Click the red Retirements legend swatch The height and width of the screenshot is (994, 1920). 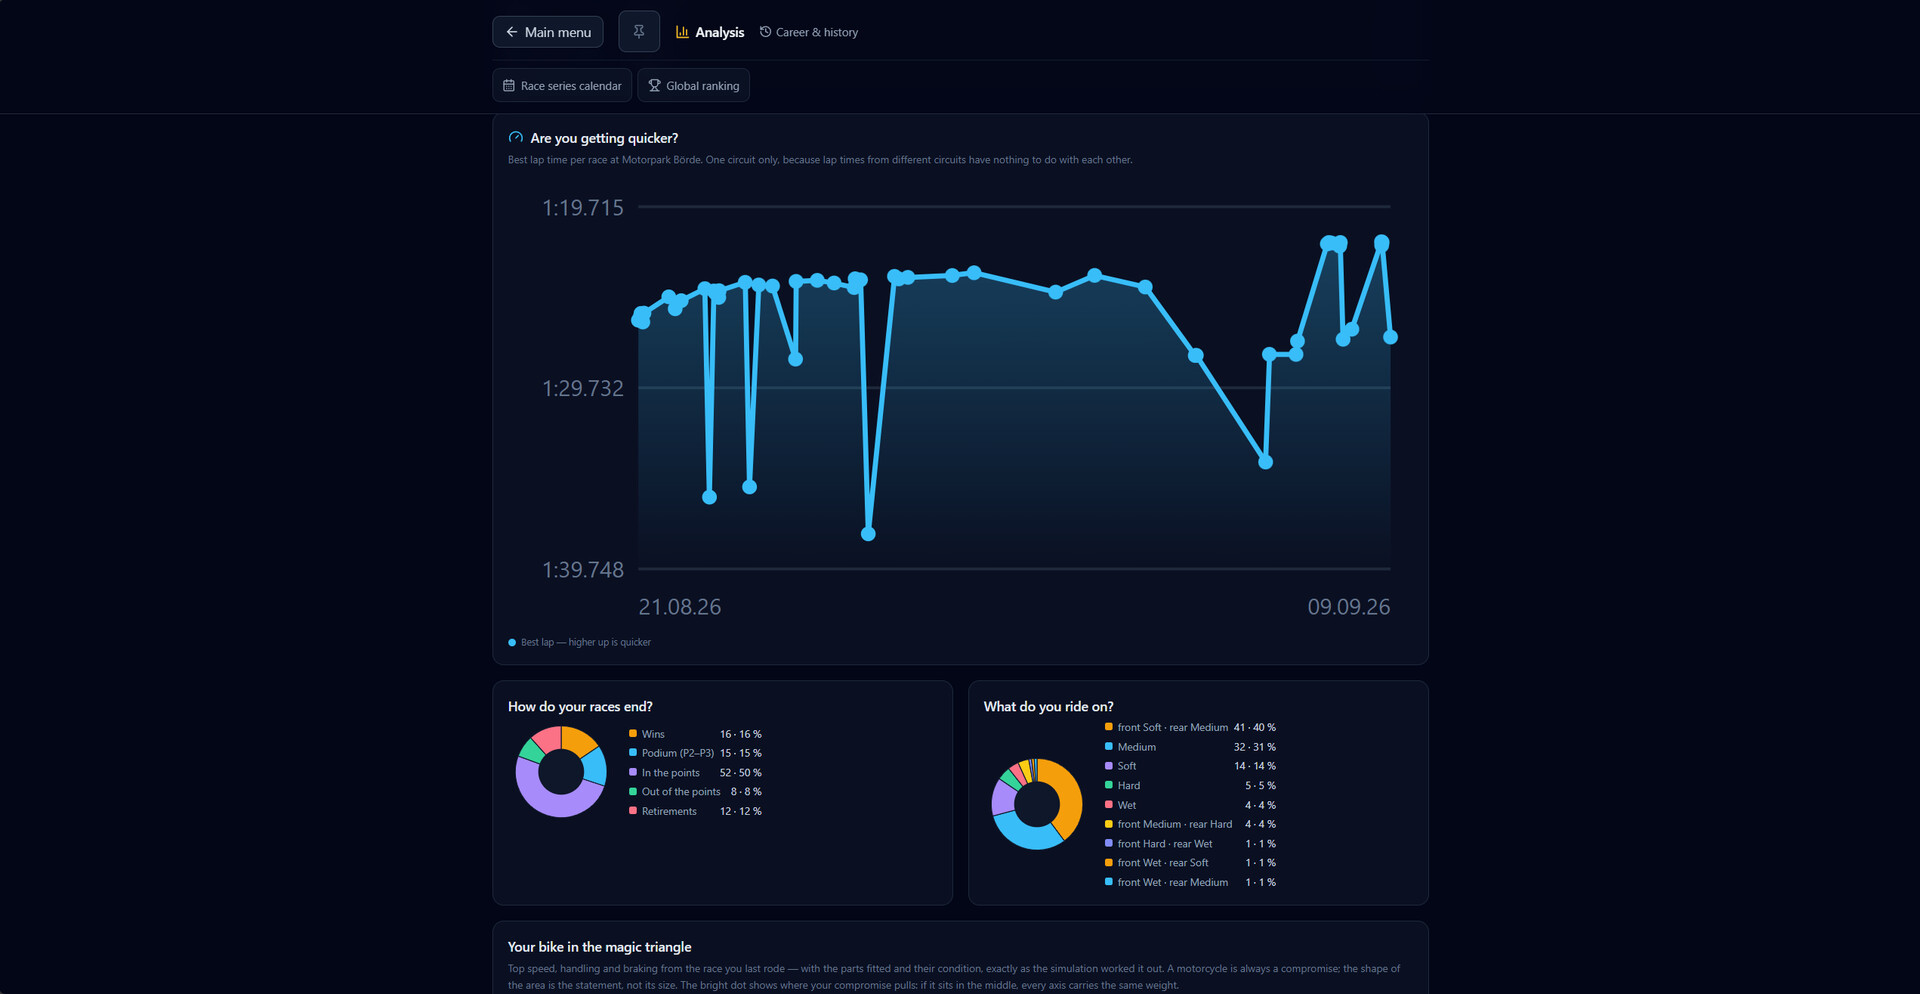click(633, 811)
